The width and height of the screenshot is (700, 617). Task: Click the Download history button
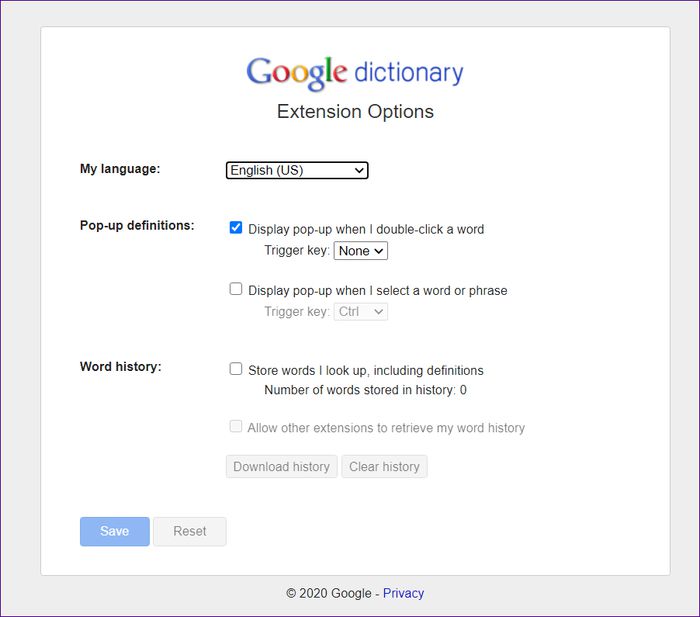(x=281, y=467)
